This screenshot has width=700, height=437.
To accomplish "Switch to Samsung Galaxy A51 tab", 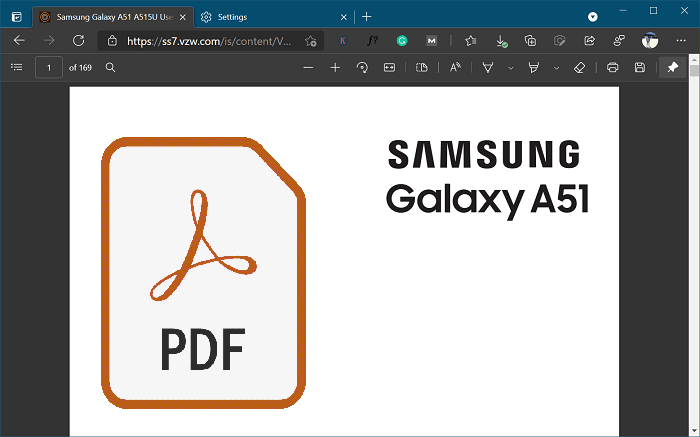I will tap(113, 17).
